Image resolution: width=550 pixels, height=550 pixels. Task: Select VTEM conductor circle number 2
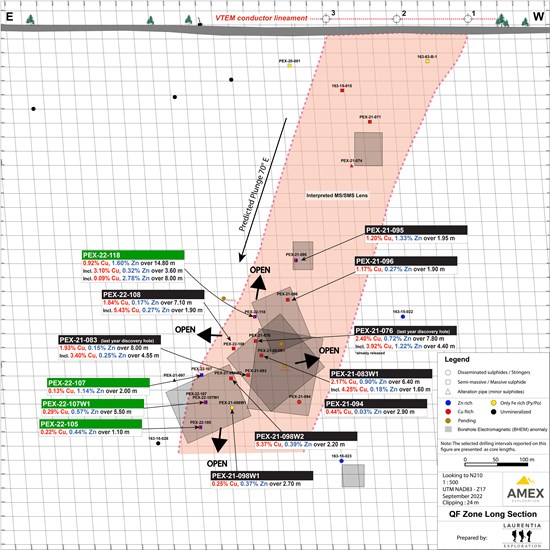(396, 19)
